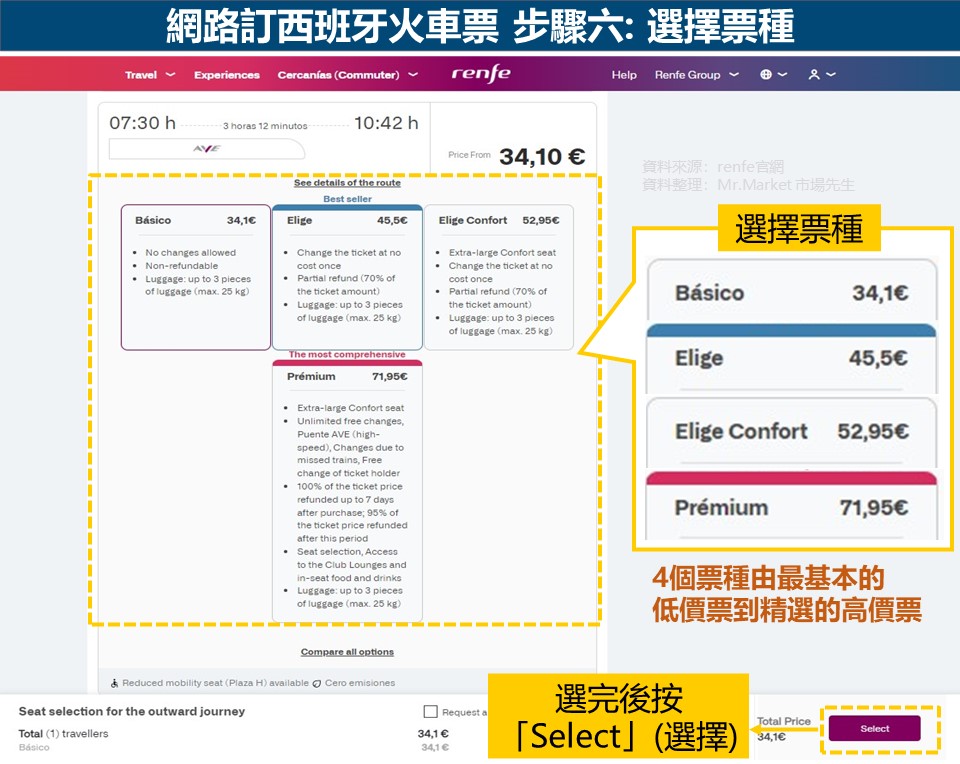The width and height of the screenshot is (960, 764).
Task: Open See details of the route link
Action: click(x=347, y=182)
